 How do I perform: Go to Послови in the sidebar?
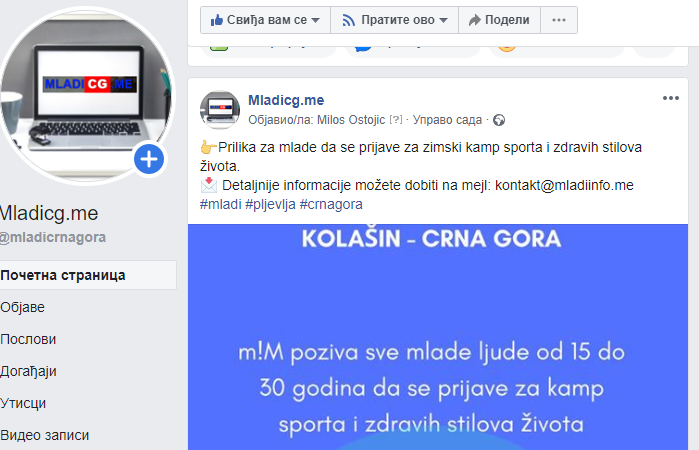tap(28, 339)
